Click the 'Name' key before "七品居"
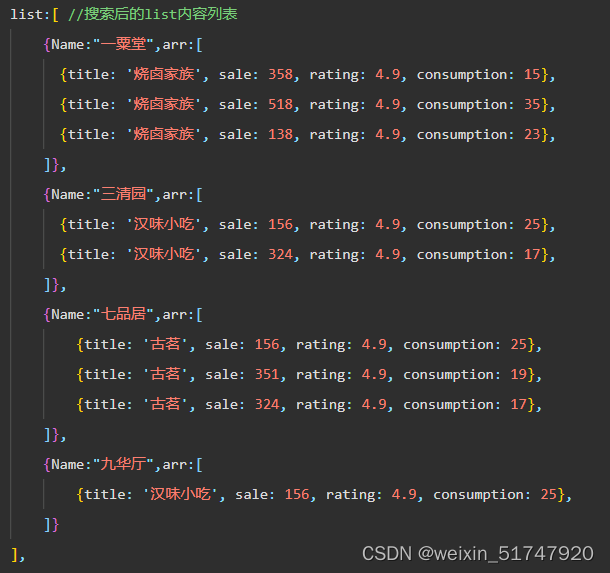 tap(68, 314)
